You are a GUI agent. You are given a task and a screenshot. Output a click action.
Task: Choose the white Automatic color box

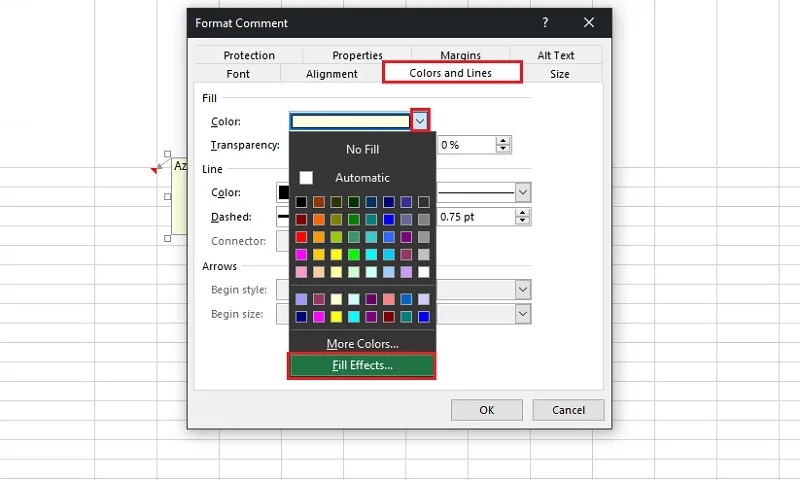coord(307,177)
